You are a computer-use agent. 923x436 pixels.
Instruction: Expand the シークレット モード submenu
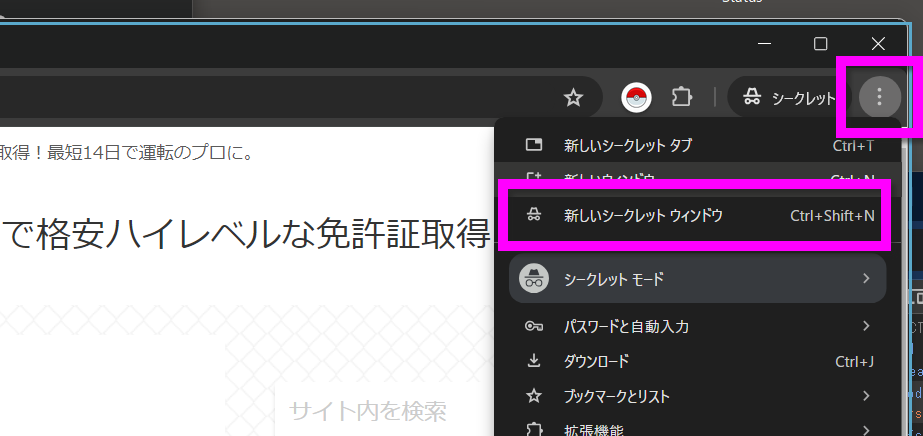pyautogui.click(x=698, y=278)
